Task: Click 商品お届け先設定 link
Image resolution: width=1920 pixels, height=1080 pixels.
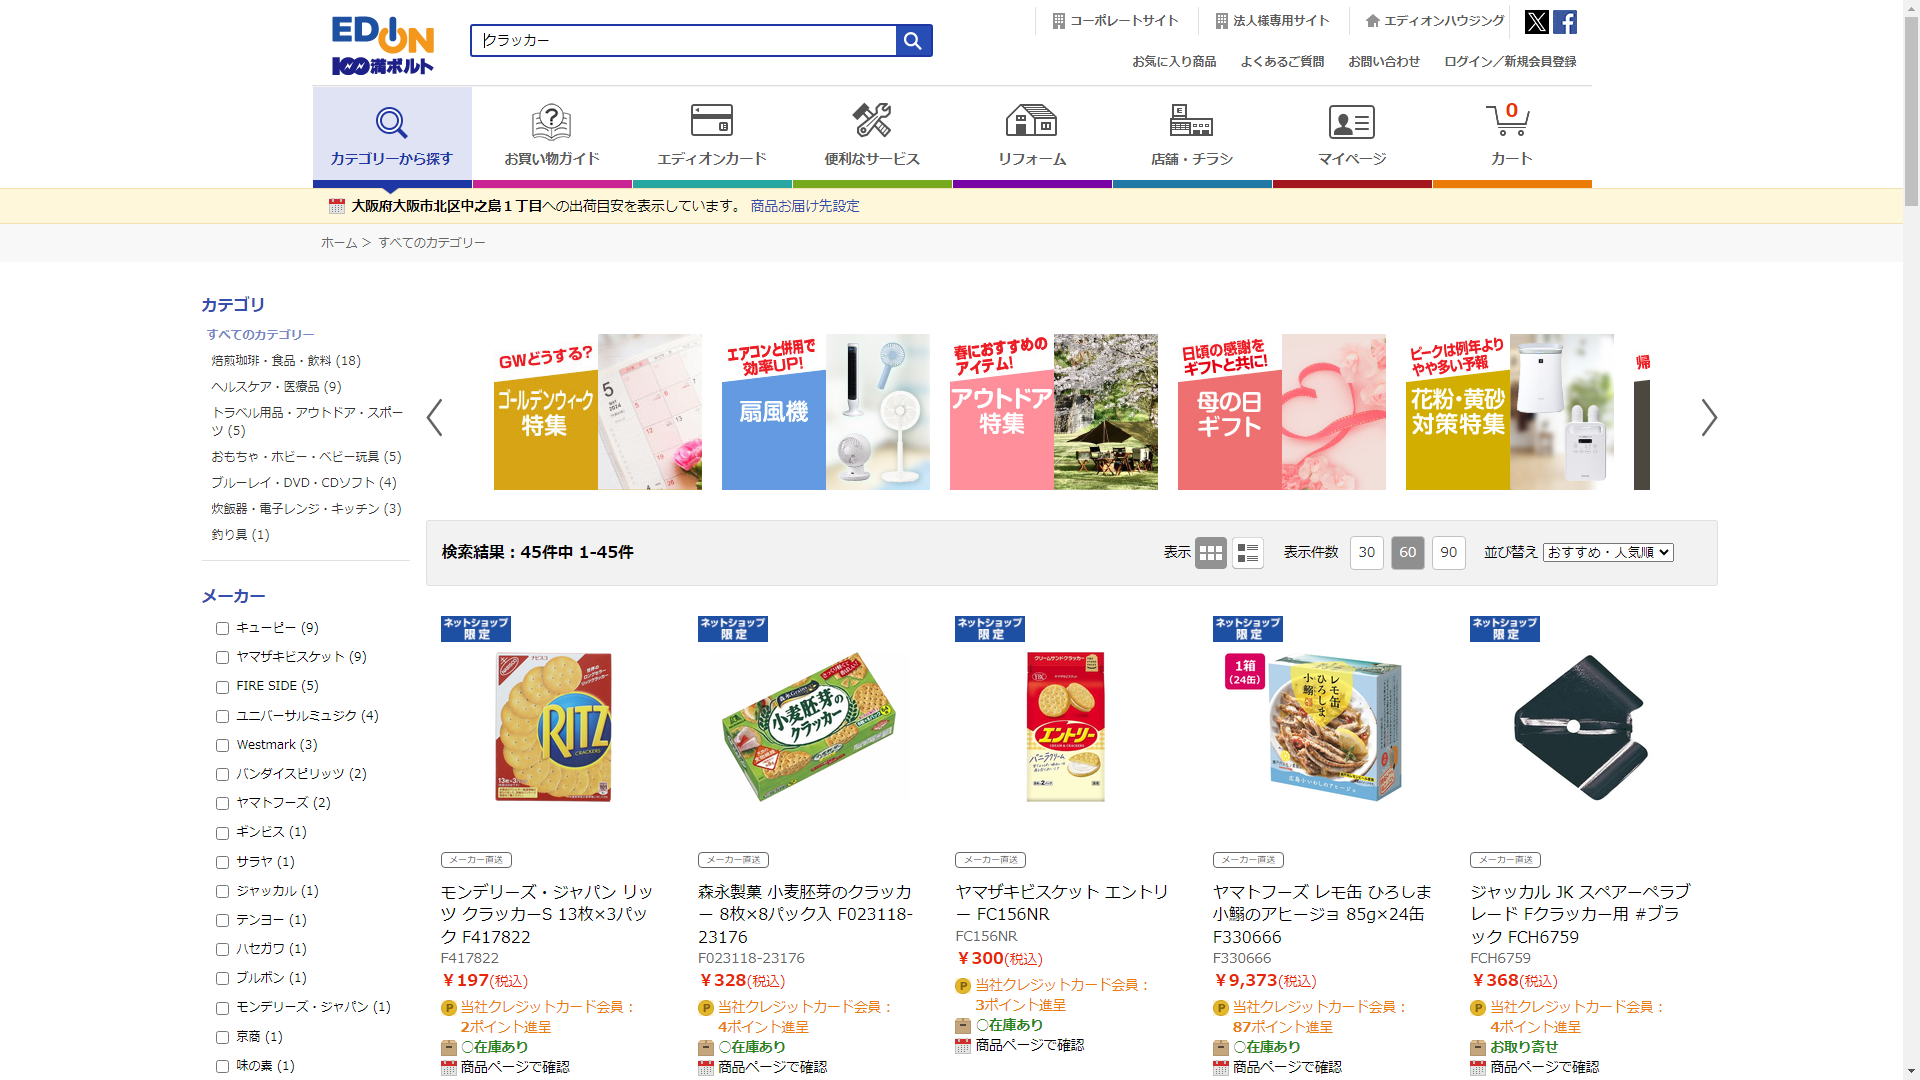Action: pyautogui.click(x=805, y=206)
